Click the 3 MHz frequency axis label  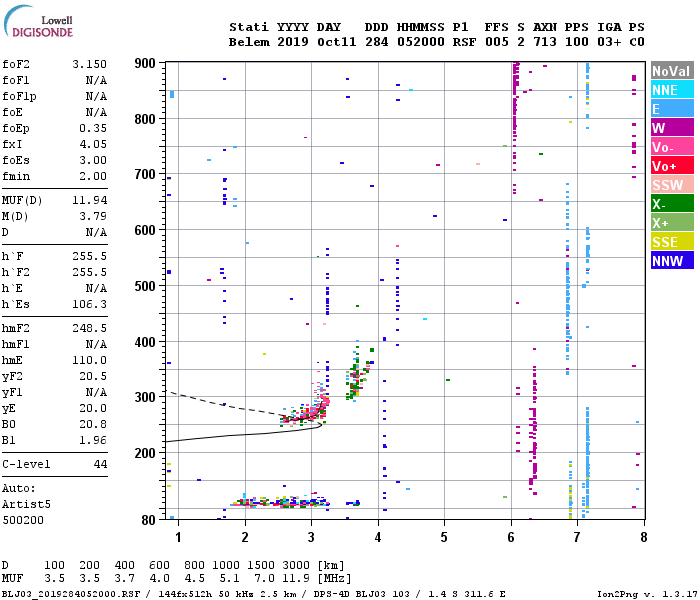pyautogui.click(x=311, y=537)
